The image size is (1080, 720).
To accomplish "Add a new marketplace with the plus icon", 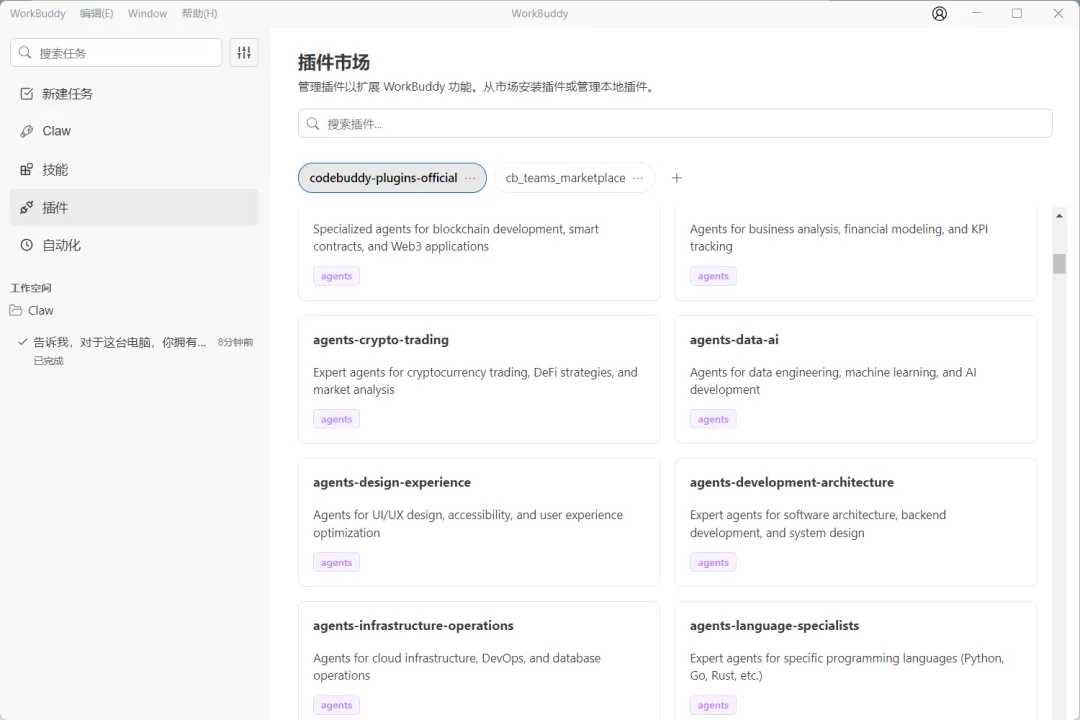I will (x=676, y=178).
